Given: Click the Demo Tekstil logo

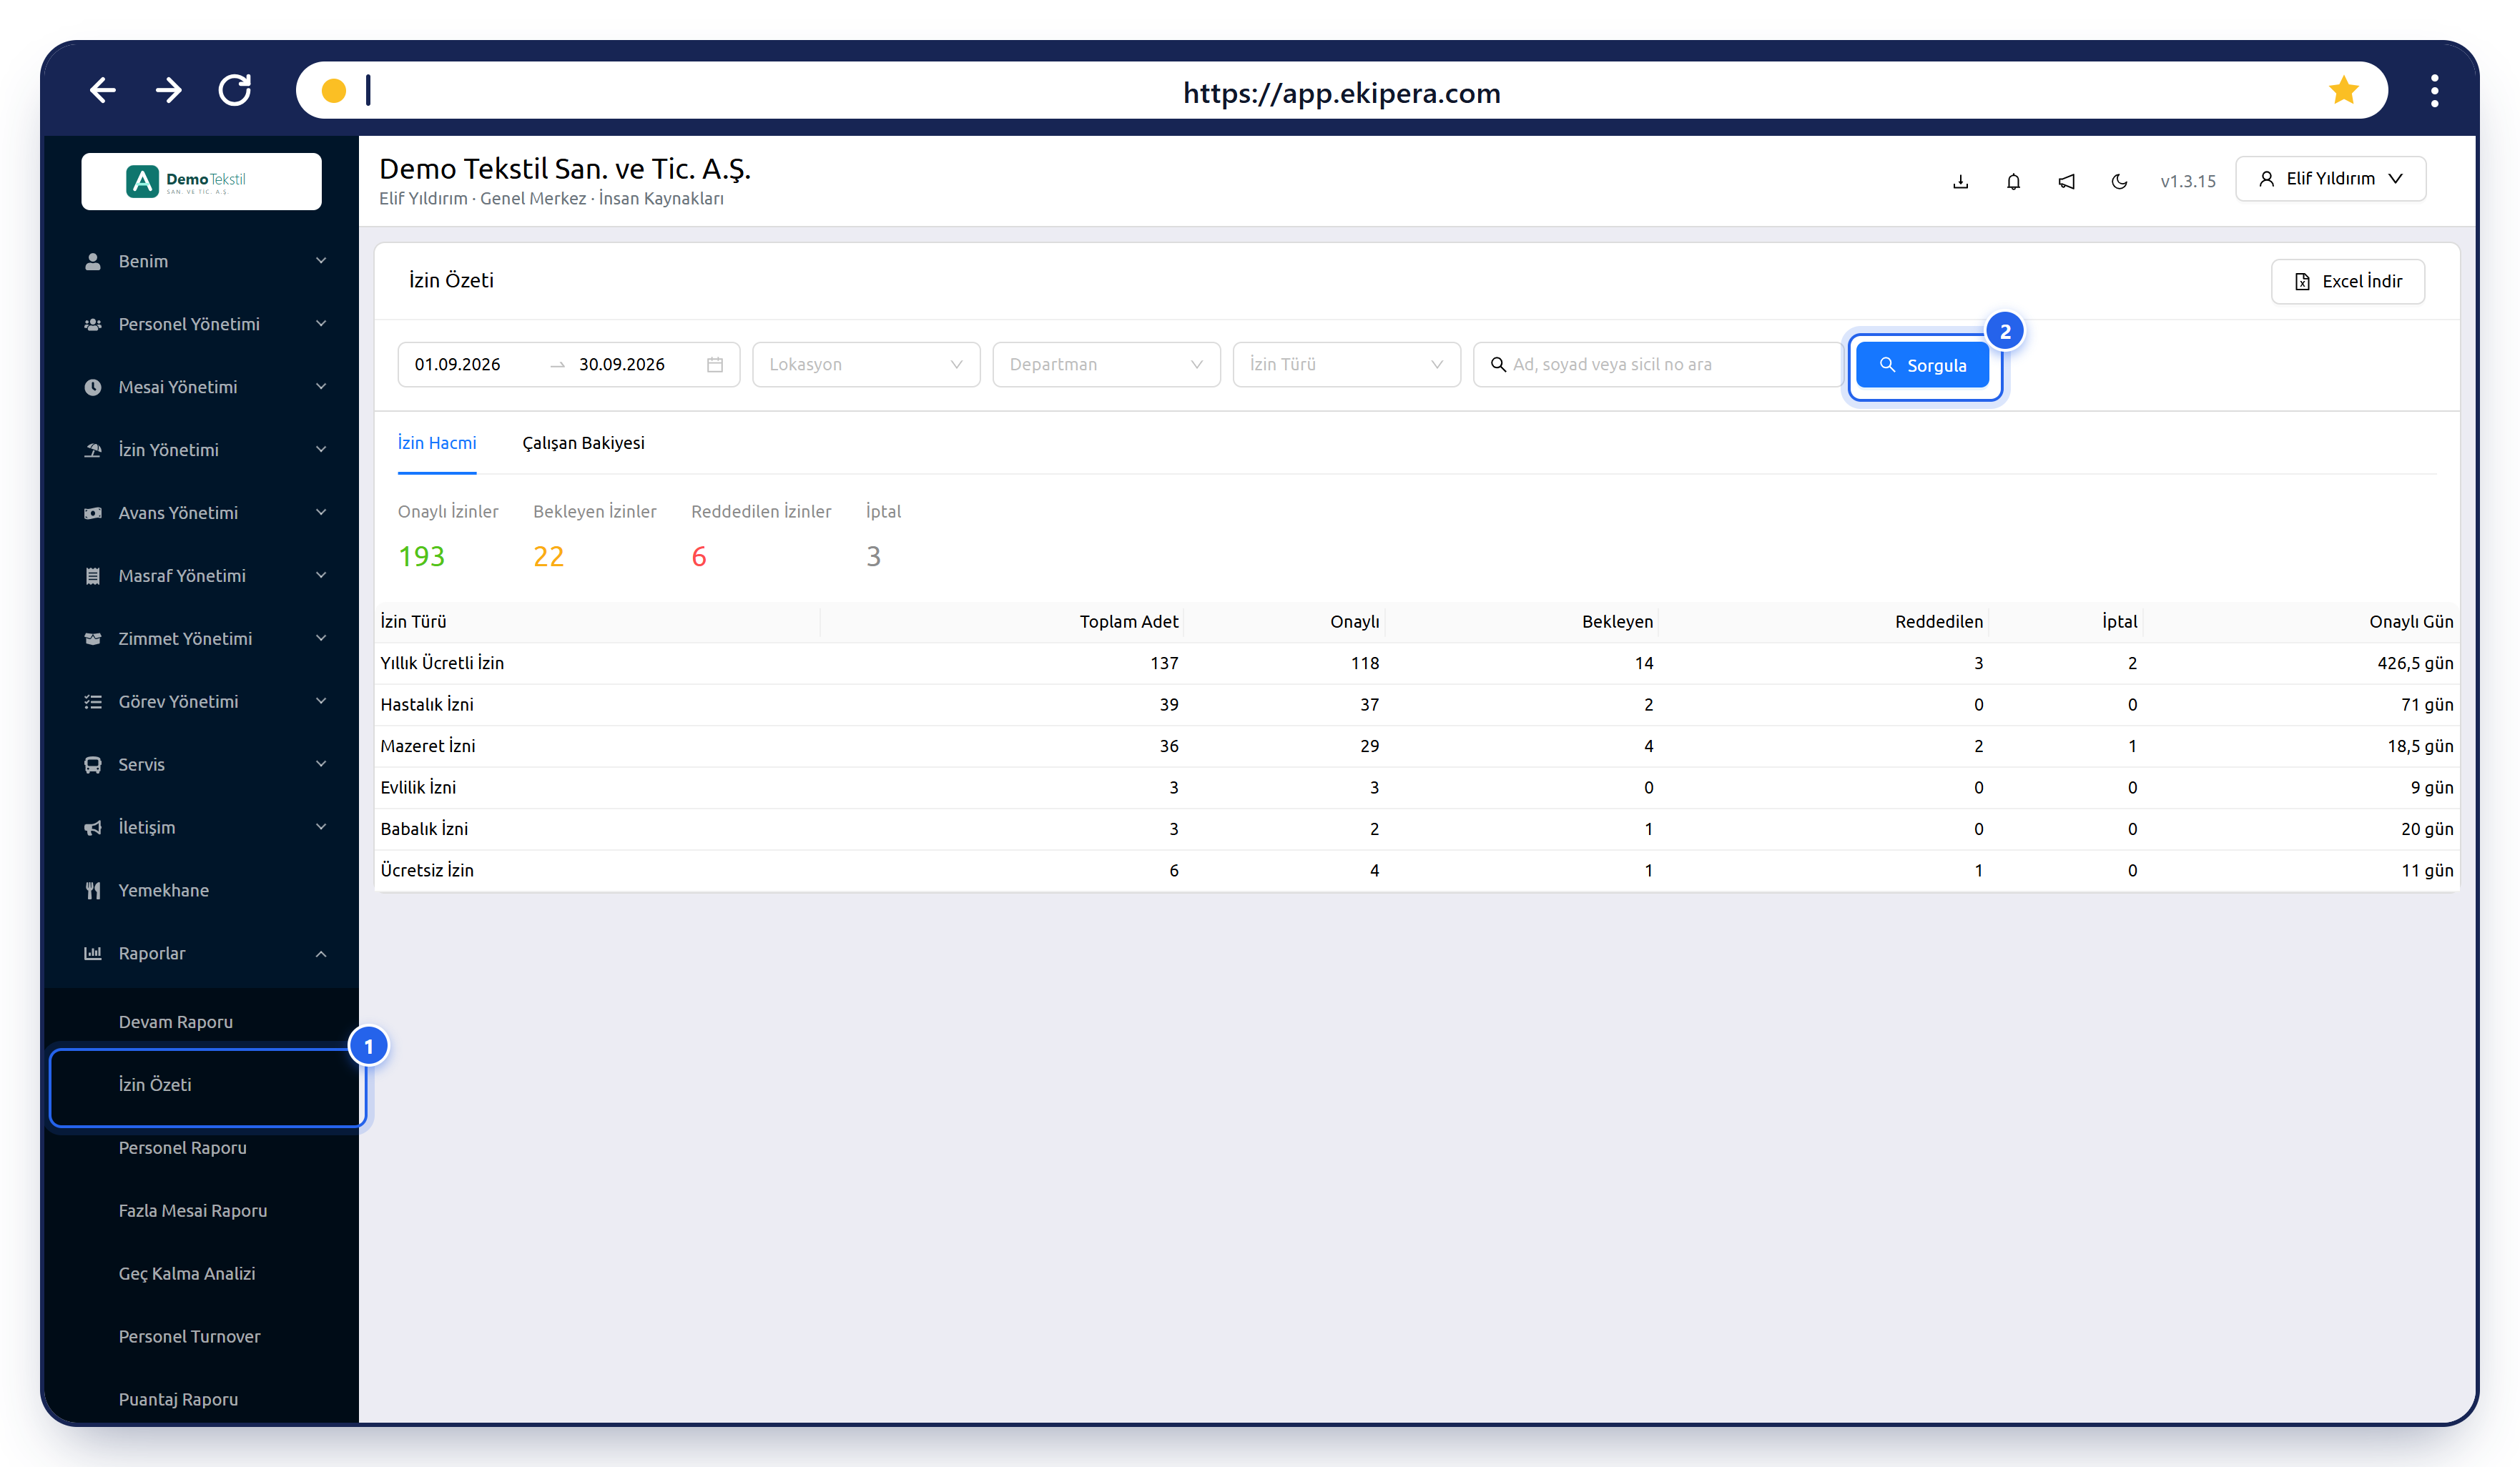Looking at the screenshot, I should pyautogui.click(x=201, y=181).
